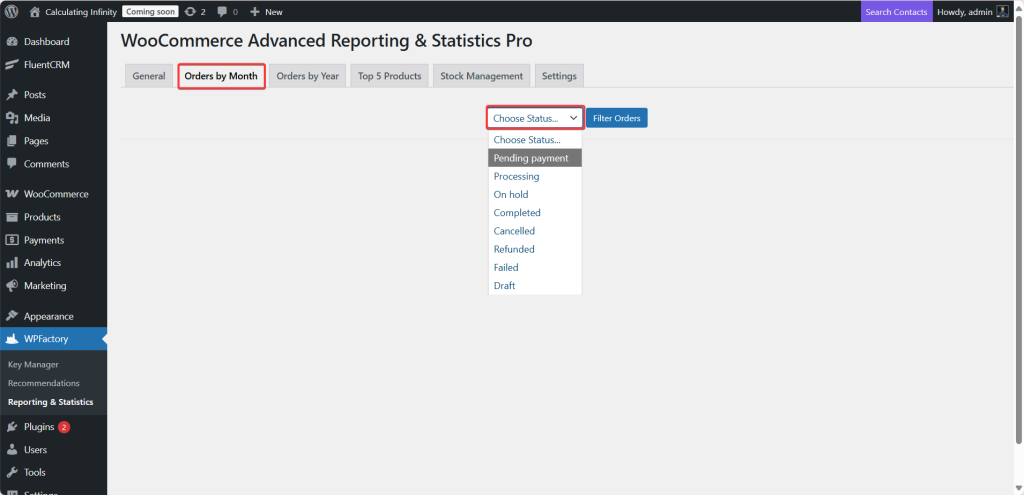Open the Analytics menu item
The image size is (1024, 495).
click(54, 263)
